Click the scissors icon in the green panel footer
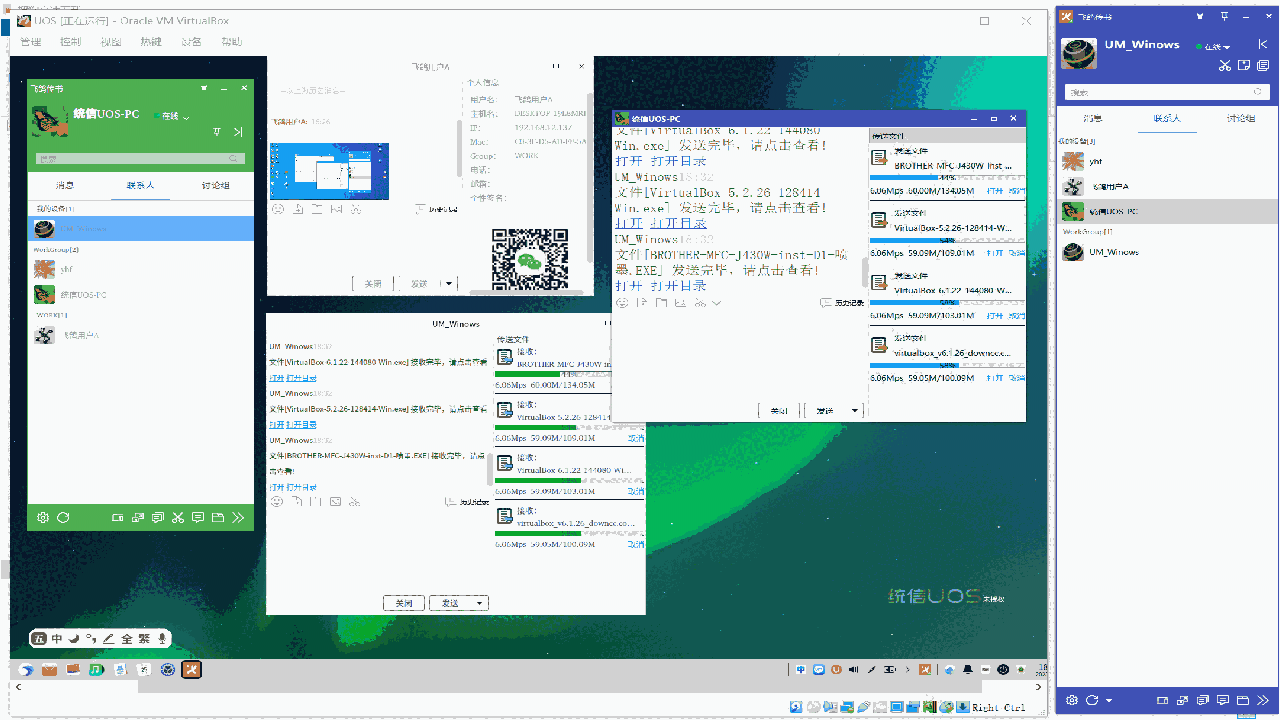 [x=177, y=517]
